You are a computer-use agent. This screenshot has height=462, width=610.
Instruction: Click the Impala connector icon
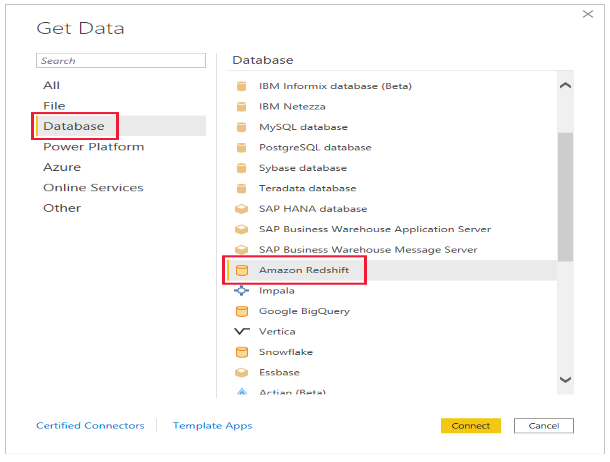[x=240, y=291]
